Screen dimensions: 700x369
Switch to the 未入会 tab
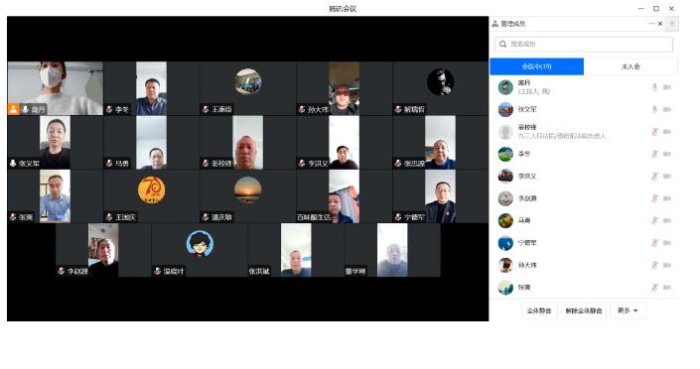click(x=630, y=66)
